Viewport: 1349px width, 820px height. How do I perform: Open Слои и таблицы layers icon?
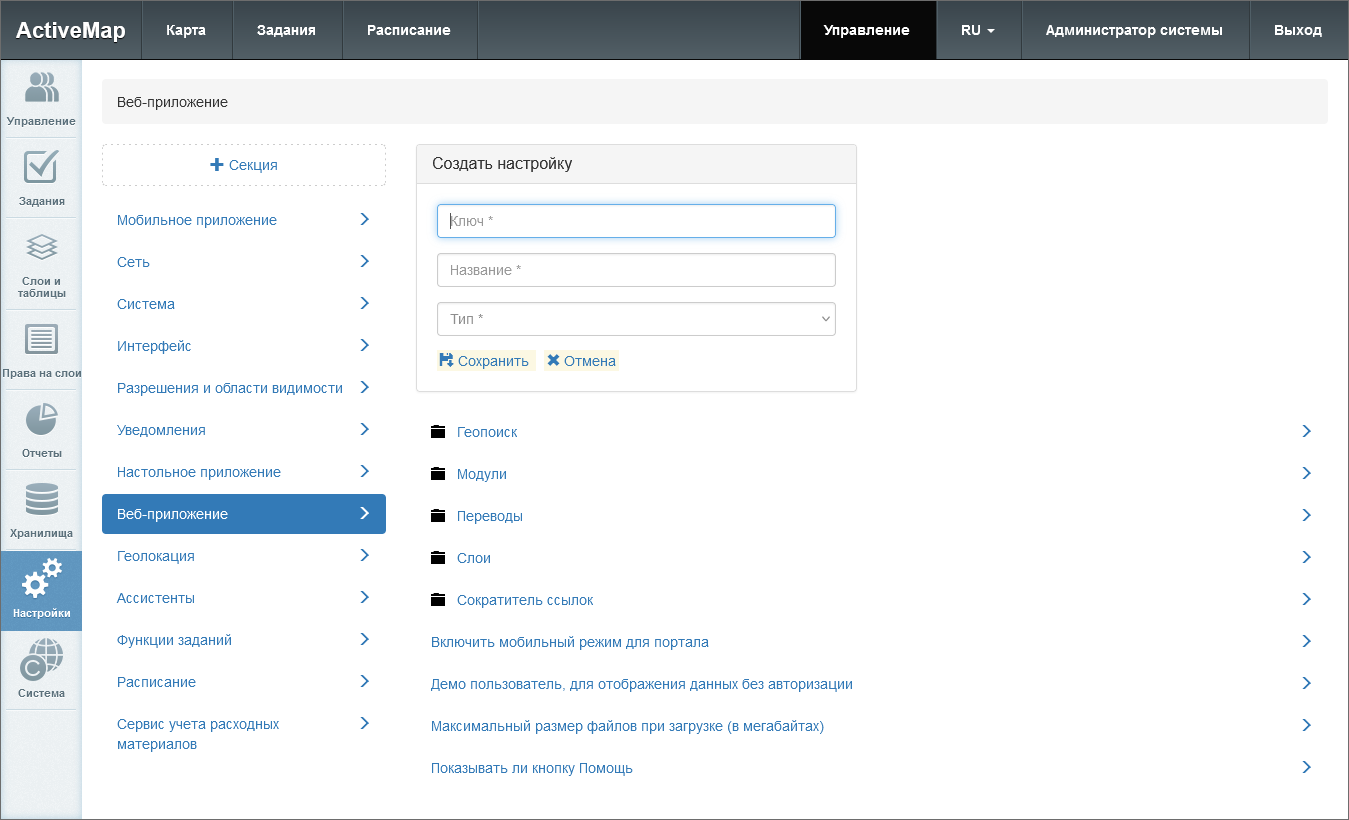click(41, 248)
